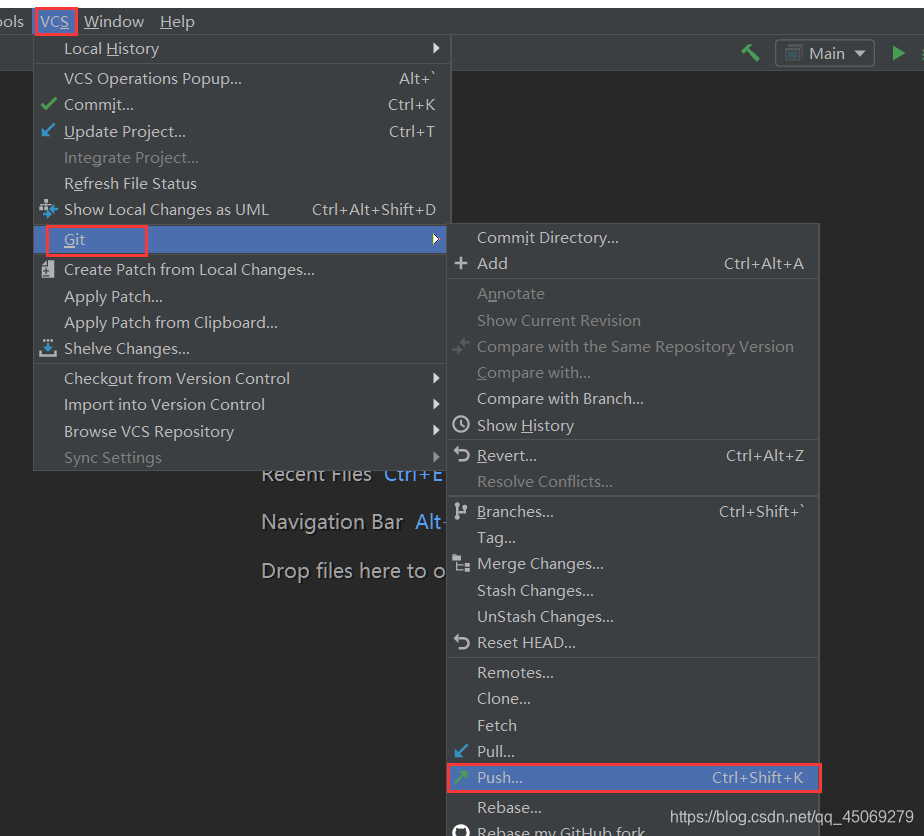Open the Help menu
924x836 pixels.
pos(177,22)
